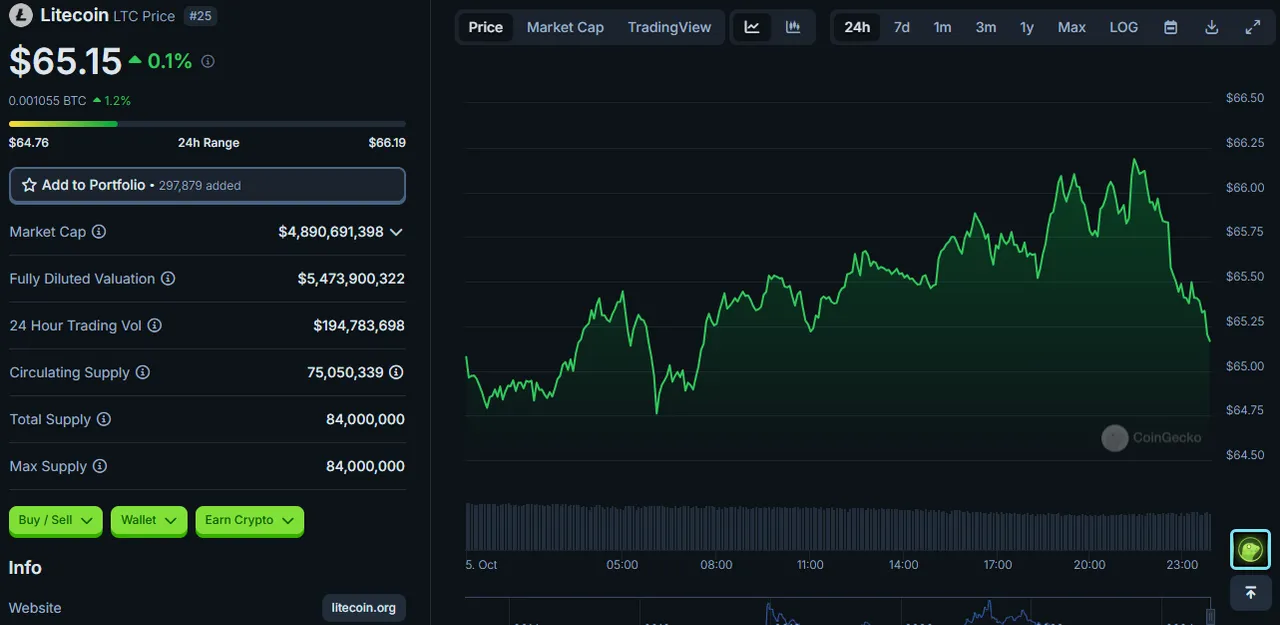
Task: Open price change info icon beside 0.1%
Action: (208, 62)
